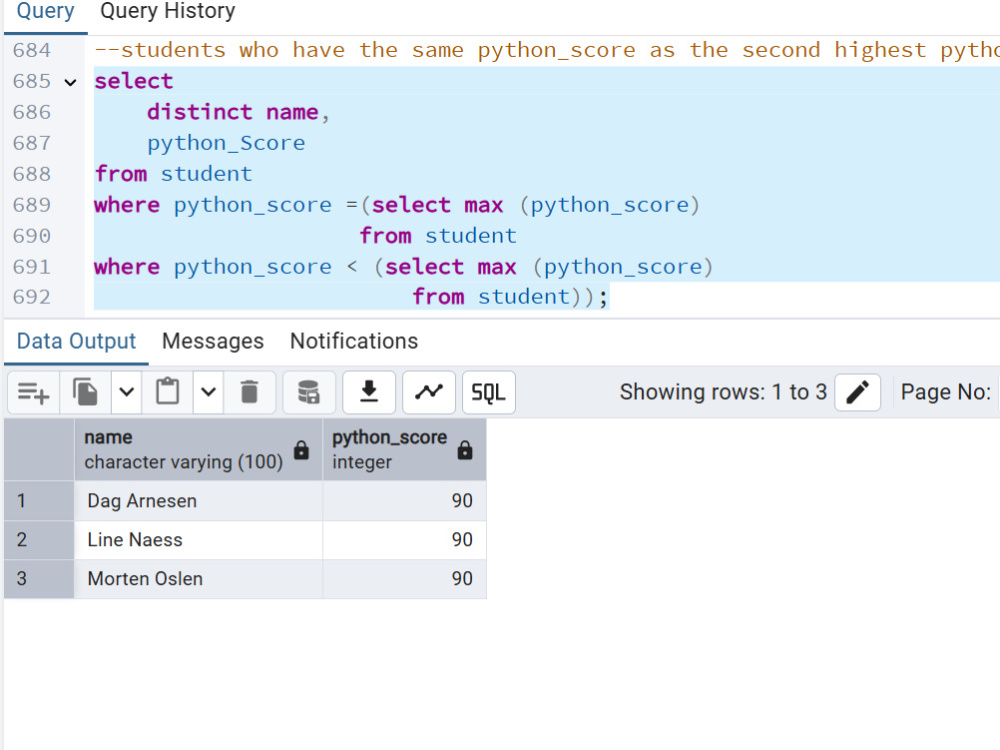Click line number 692 in editor gutter

pos(31,297)
